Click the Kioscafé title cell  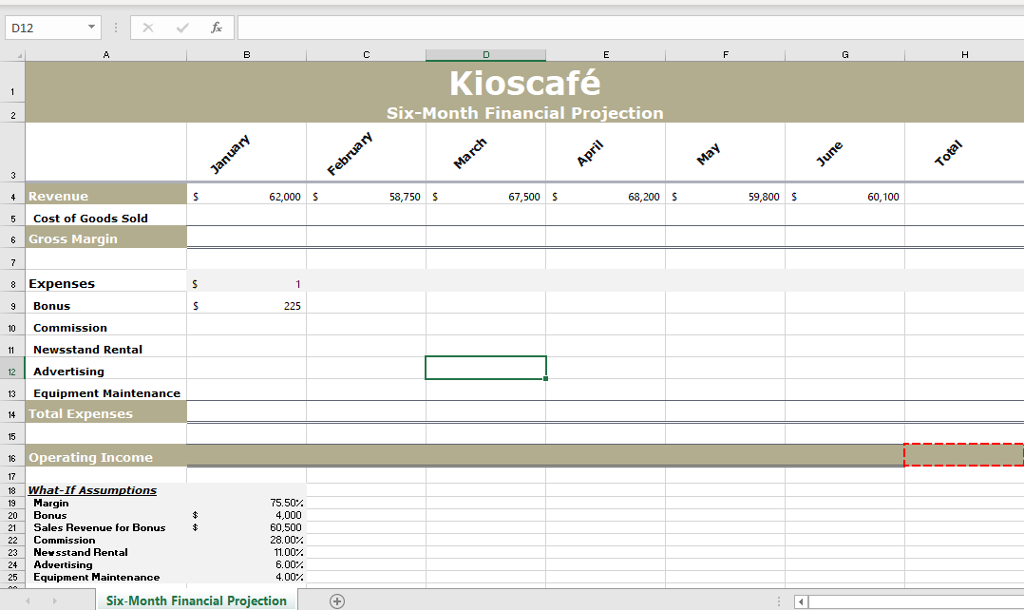pos(524,83)
